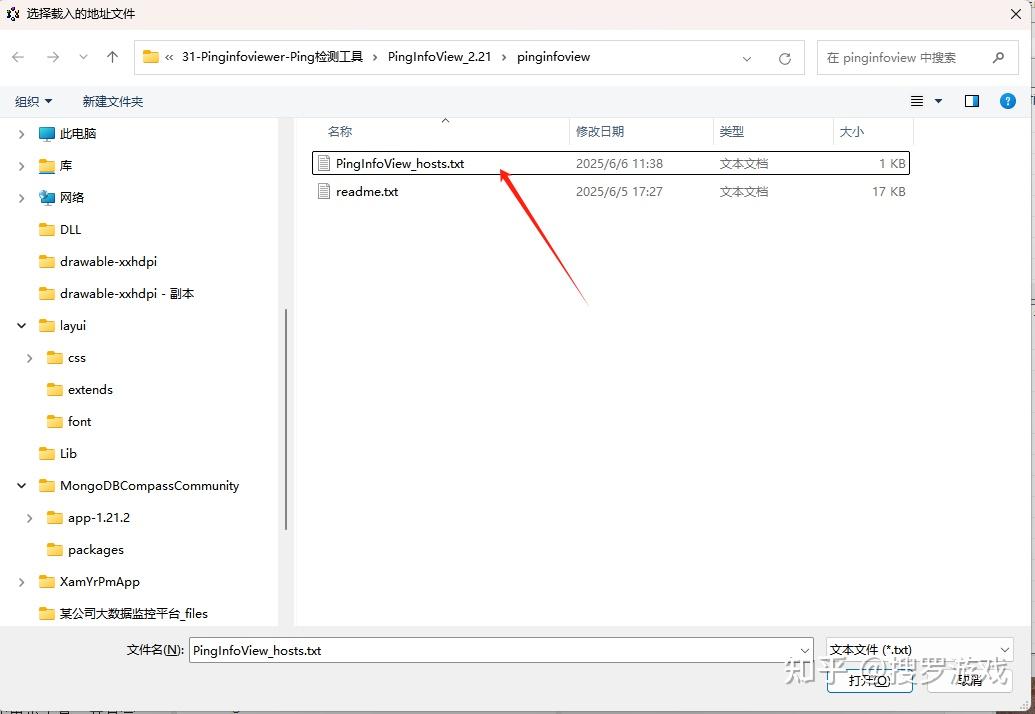
Task: Toggle the preview pane
Action: tap(971, 100)
